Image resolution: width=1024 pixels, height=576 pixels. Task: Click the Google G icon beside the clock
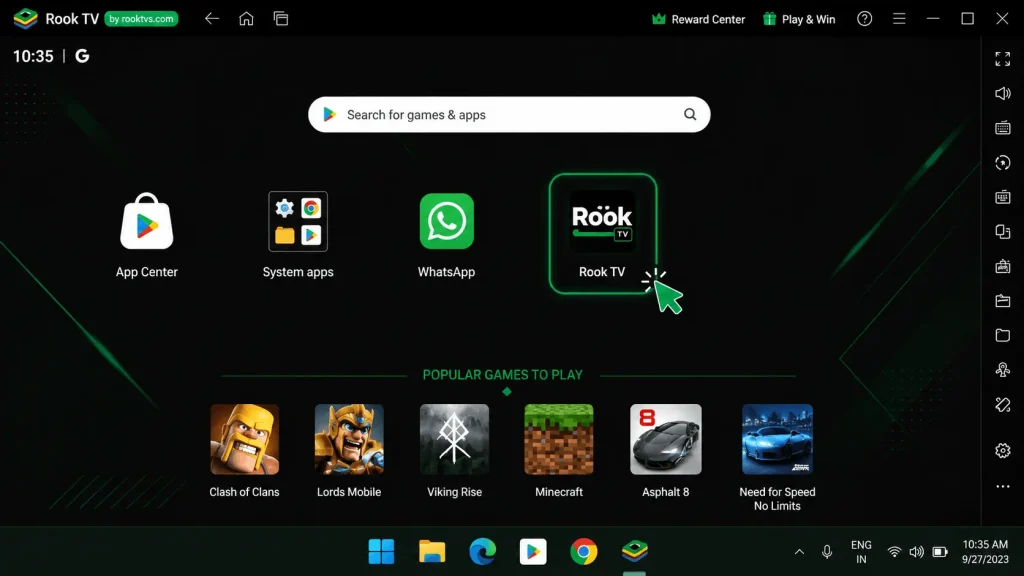[82, 56]
